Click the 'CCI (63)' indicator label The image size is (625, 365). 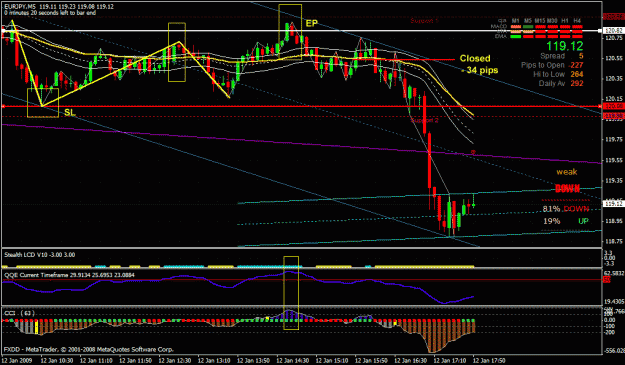click(x=19, y=314)
